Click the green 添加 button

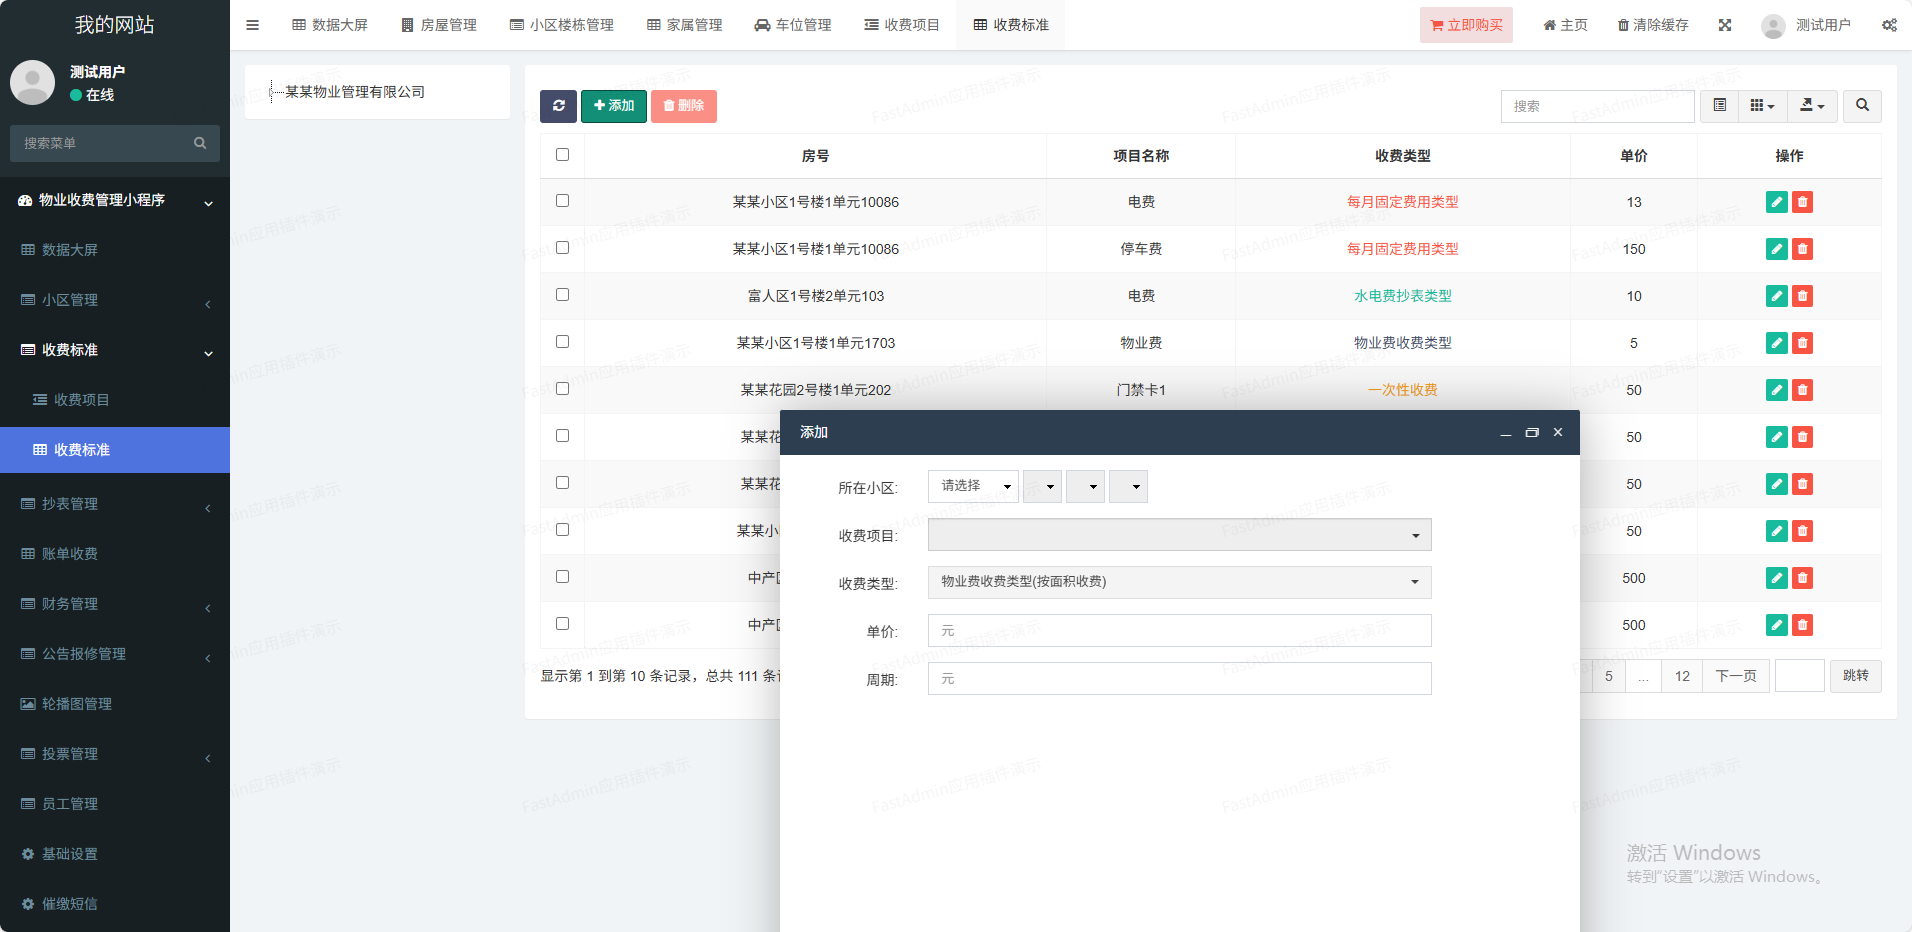(614, 106)
